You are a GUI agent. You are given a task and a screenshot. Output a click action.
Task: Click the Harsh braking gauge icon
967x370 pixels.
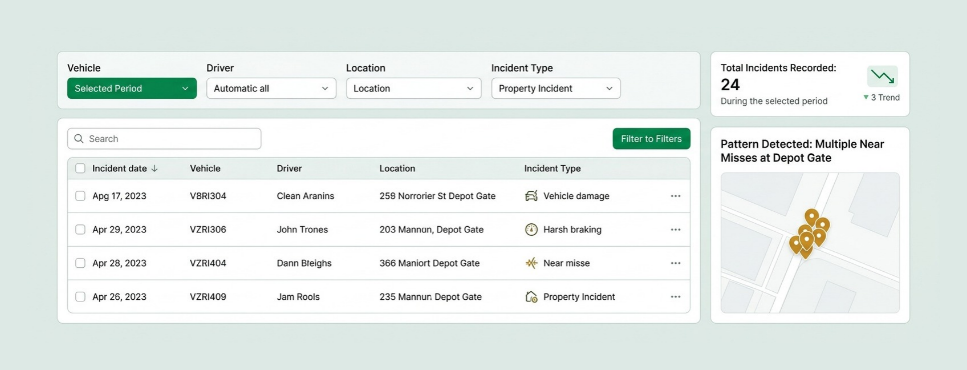531,229
